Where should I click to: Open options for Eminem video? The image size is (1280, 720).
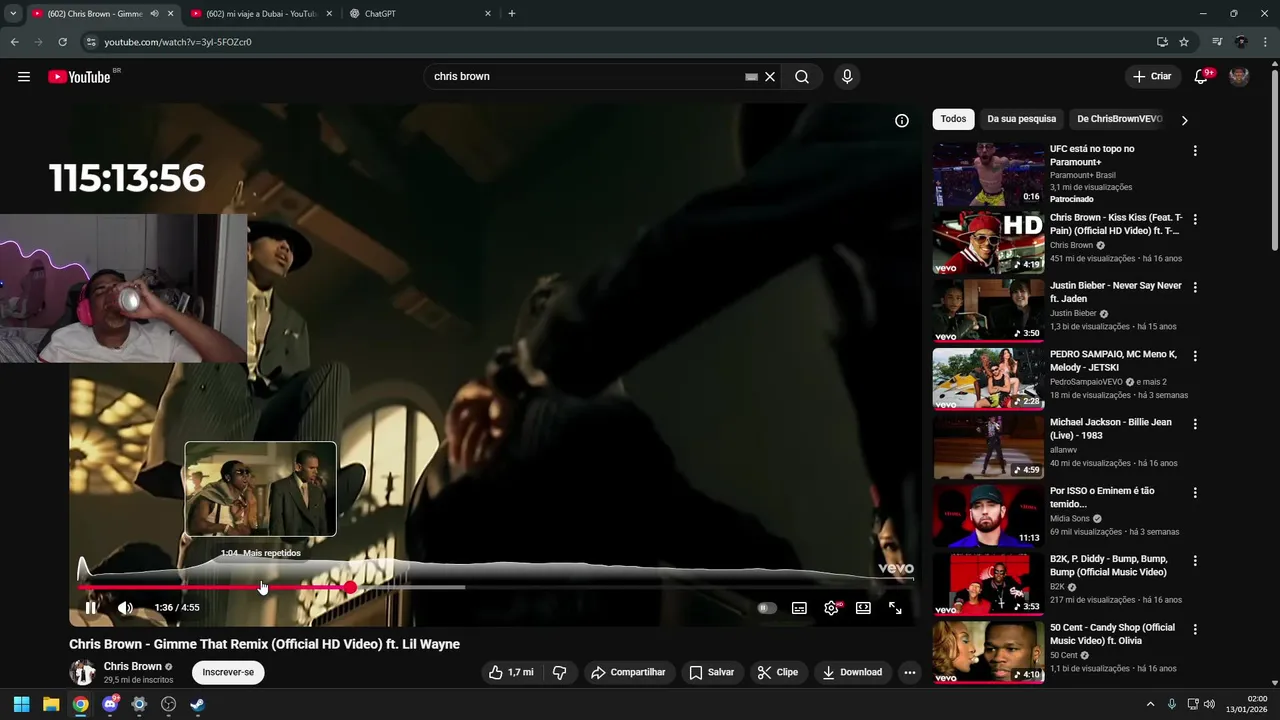coord(1194,493)
